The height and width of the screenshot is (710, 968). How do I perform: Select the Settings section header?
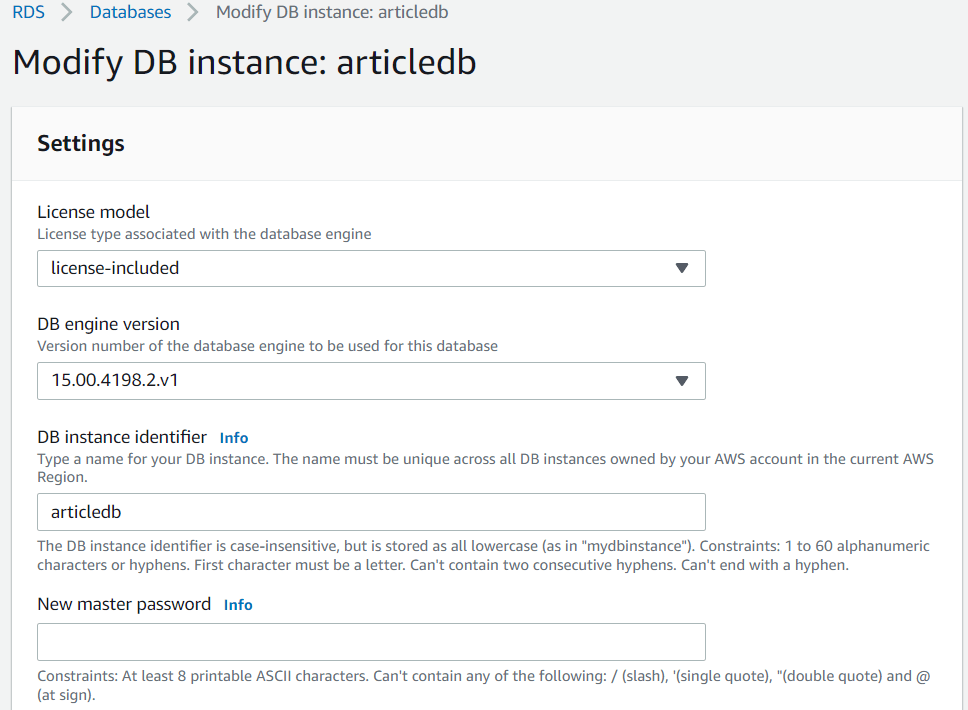[x=81, y=143]
